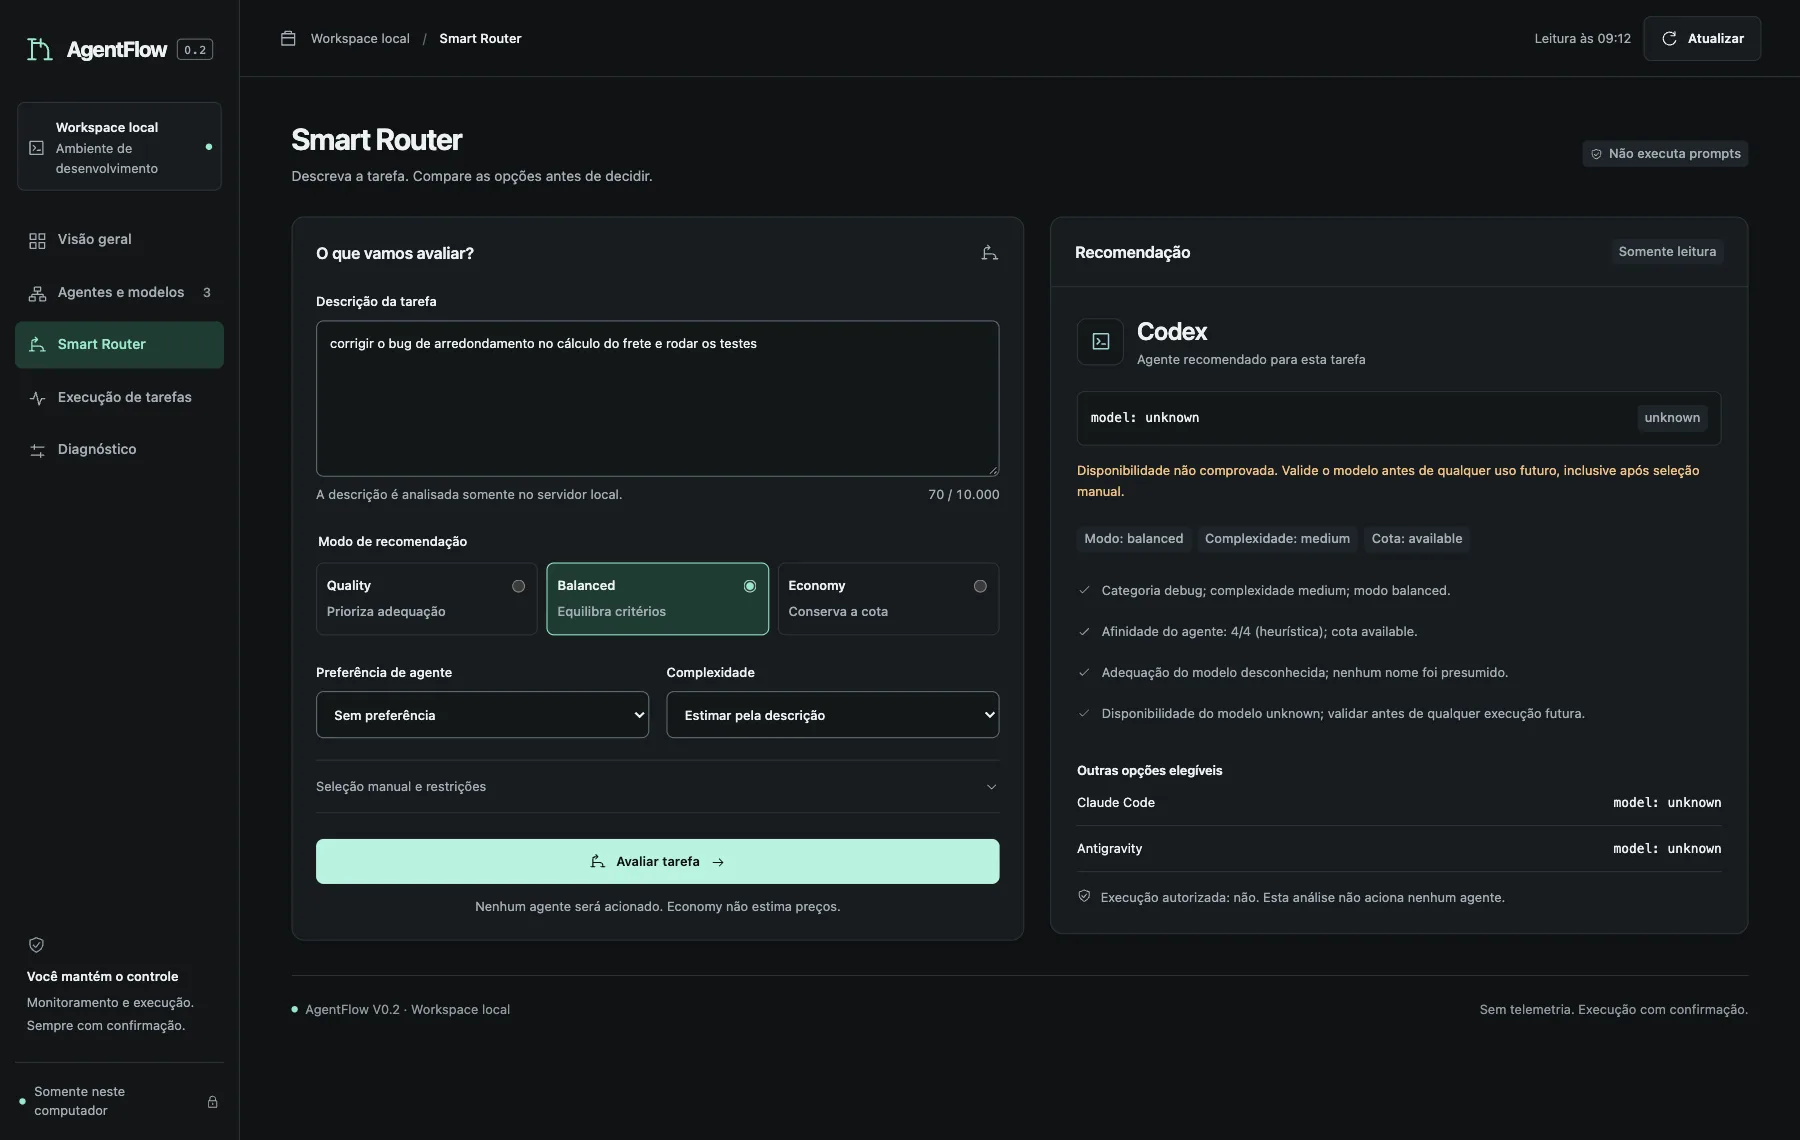This screenshot has width=1800, height=1140.
Task: Click the shield icon in Não executa prompts
Action: tap(1596, 154)
